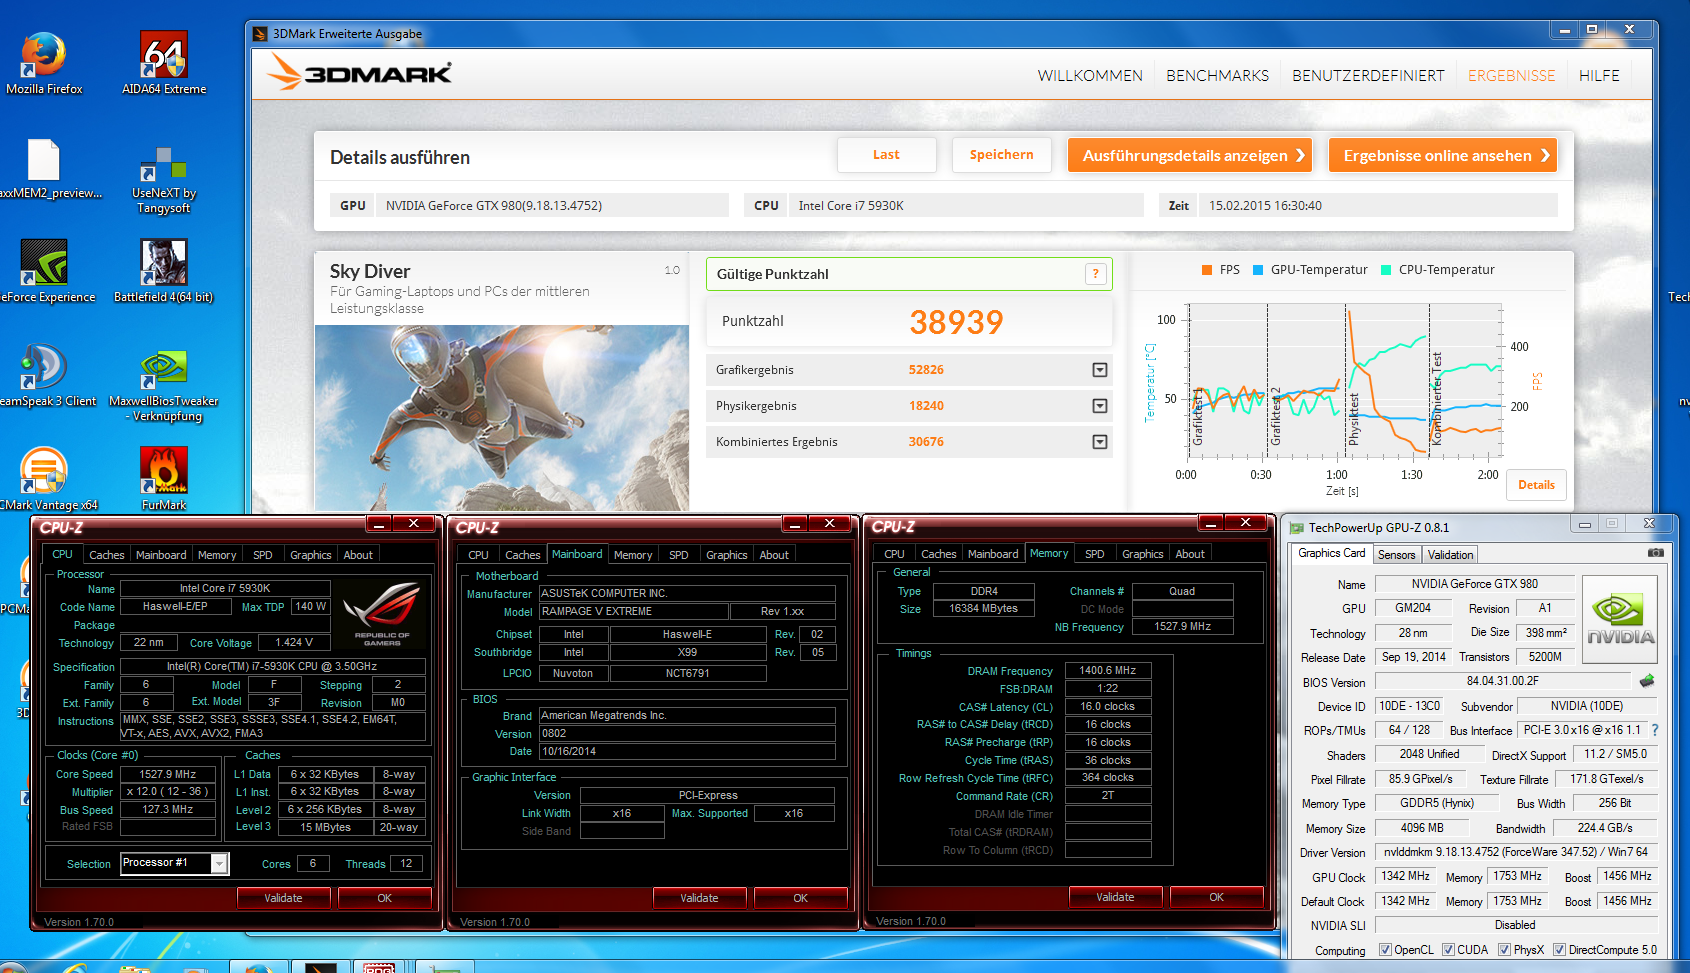Click Ausführungsdetails anzeigen button
Viewport: 1690px width, 973px height.
pyautogui.click(x=1190, y=155)
